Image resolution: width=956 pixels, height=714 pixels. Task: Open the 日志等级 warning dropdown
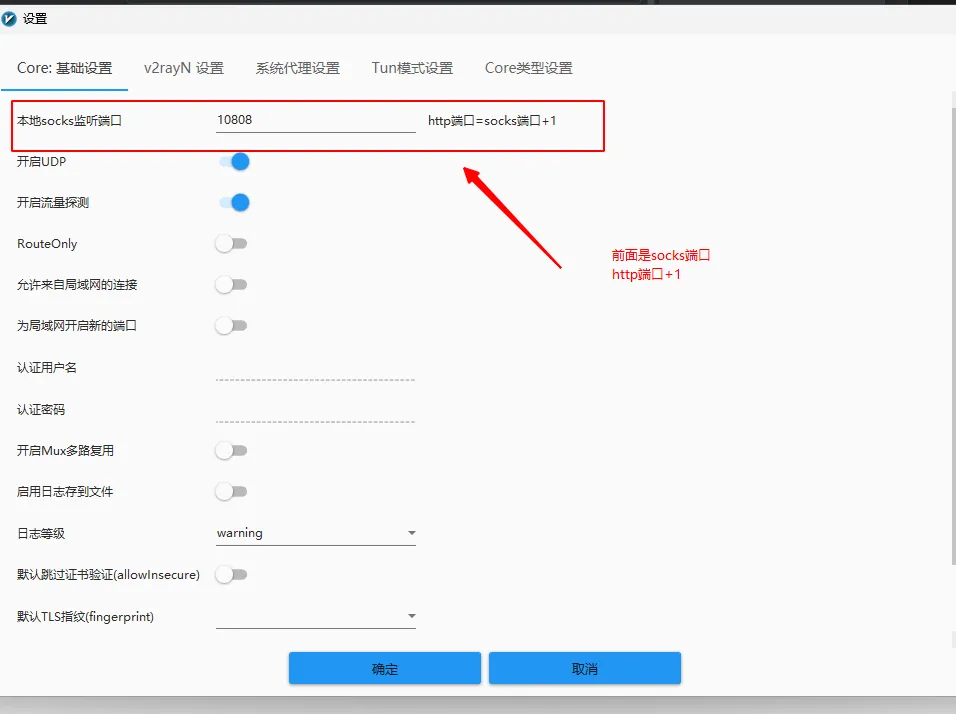[x=315, y=534]
